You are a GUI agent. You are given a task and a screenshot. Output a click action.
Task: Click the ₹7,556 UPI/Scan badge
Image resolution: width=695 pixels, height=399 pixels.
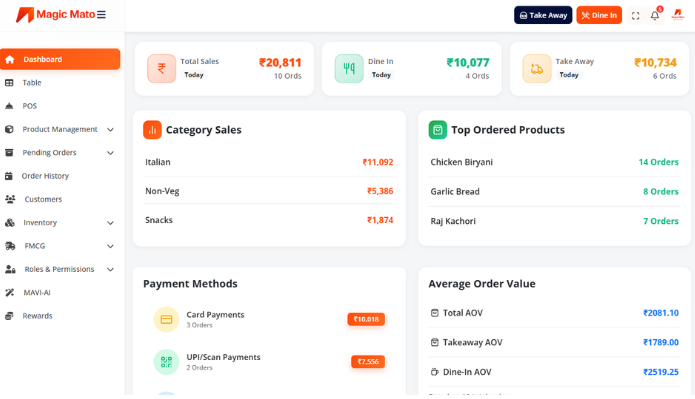click(368, 362)
